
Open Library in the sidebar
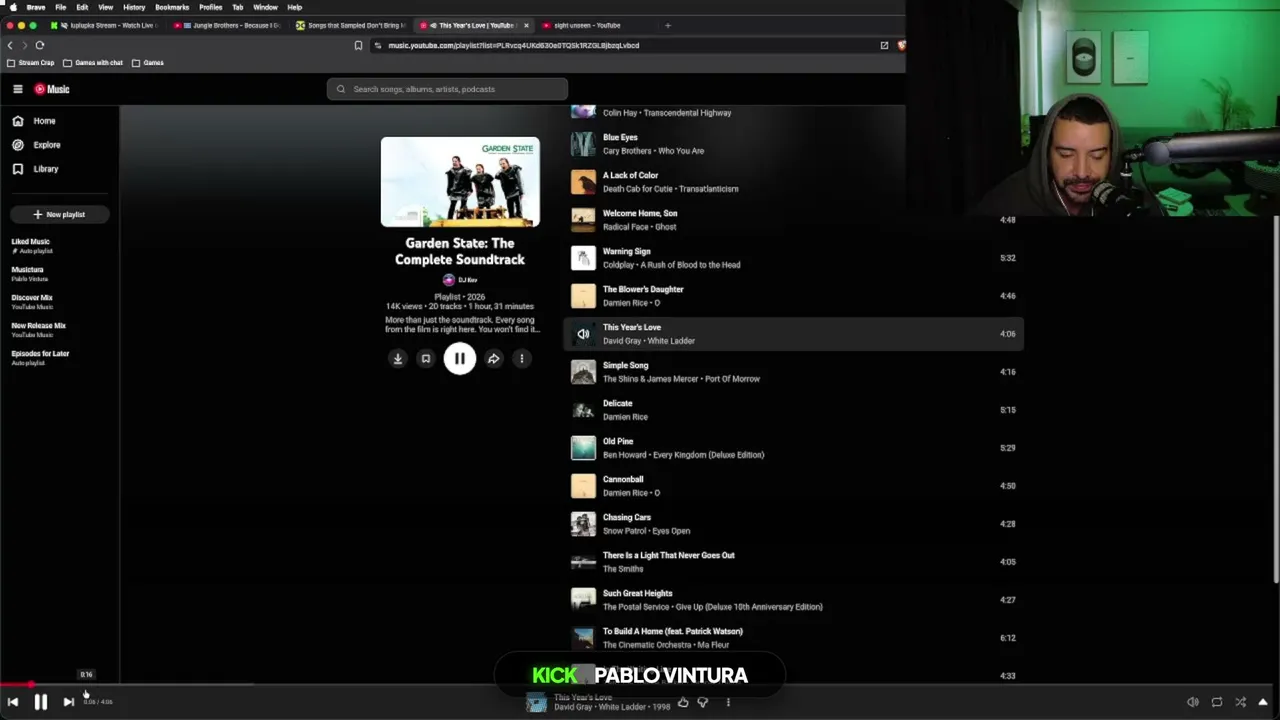35,169
